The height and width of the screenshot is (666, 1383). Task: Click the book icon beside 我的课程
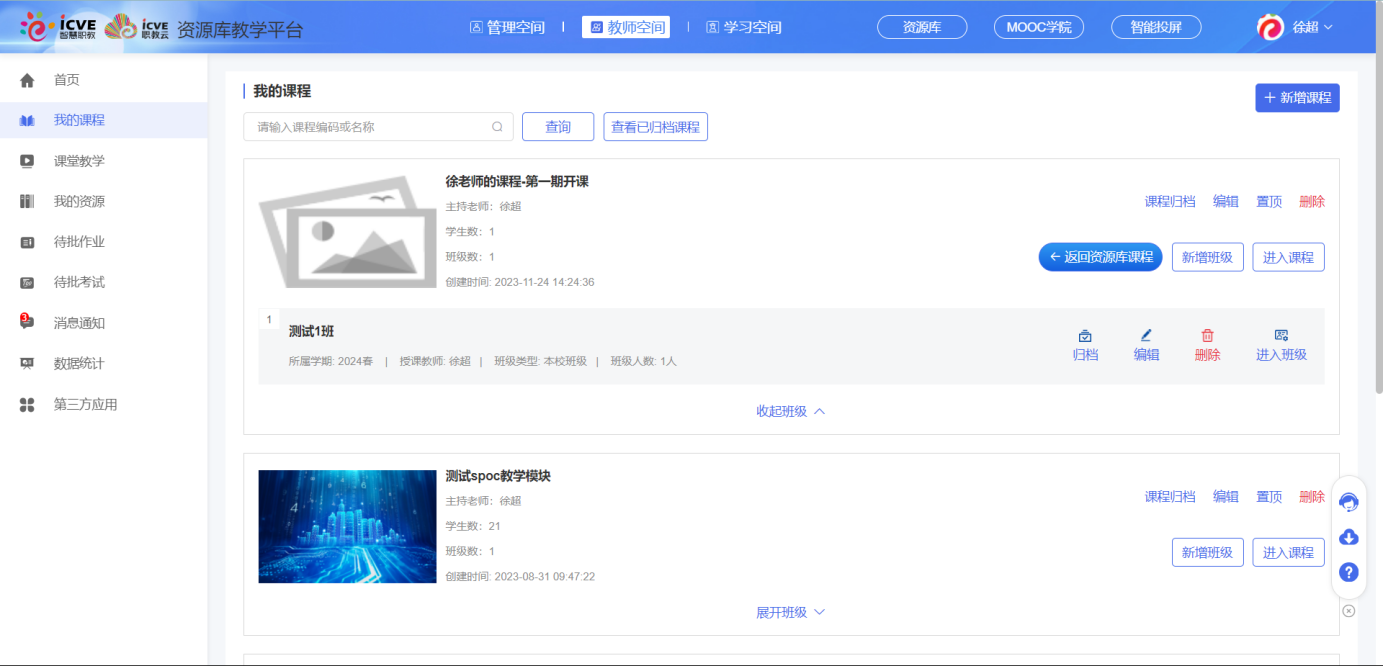(x=27, y=120)
